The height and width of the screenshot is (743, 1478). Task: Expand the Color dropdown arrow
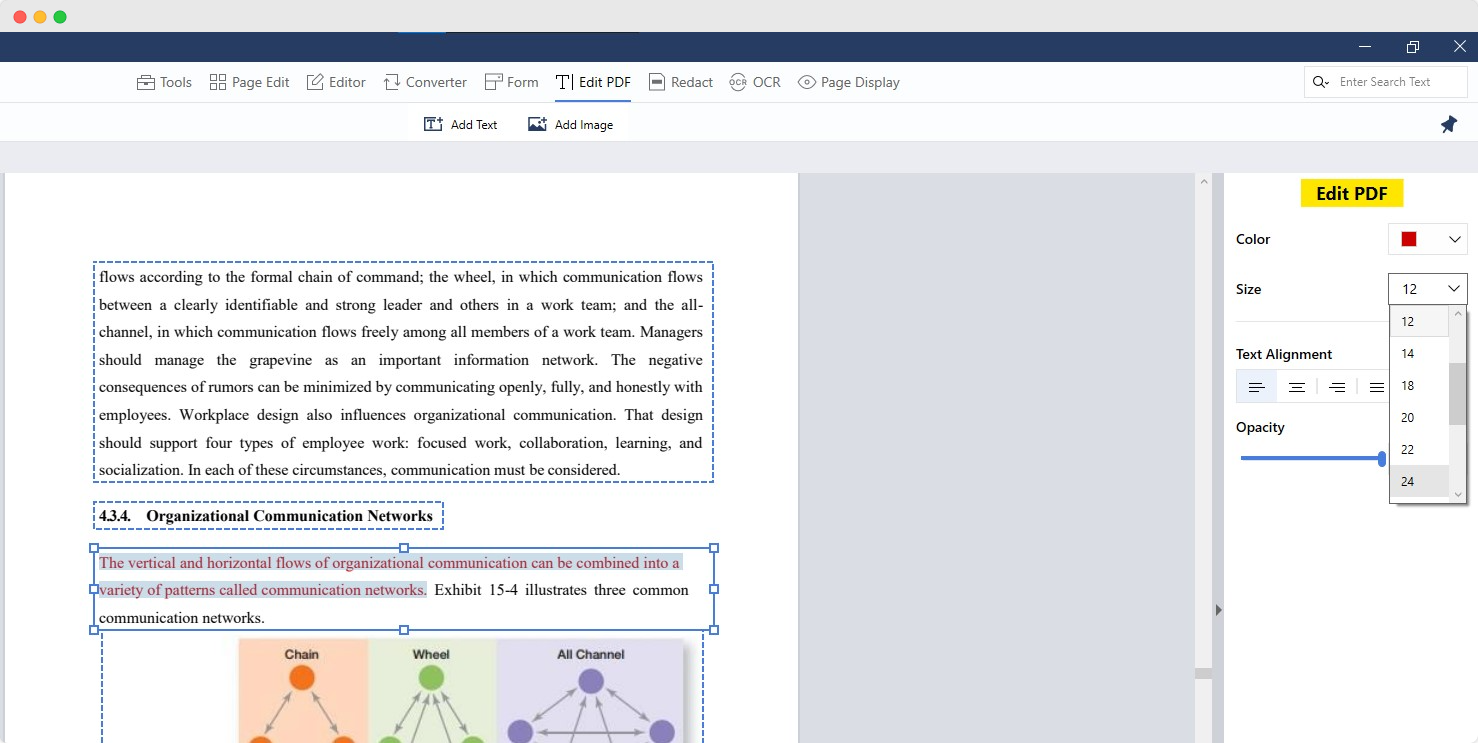[x=1454, y=239]
